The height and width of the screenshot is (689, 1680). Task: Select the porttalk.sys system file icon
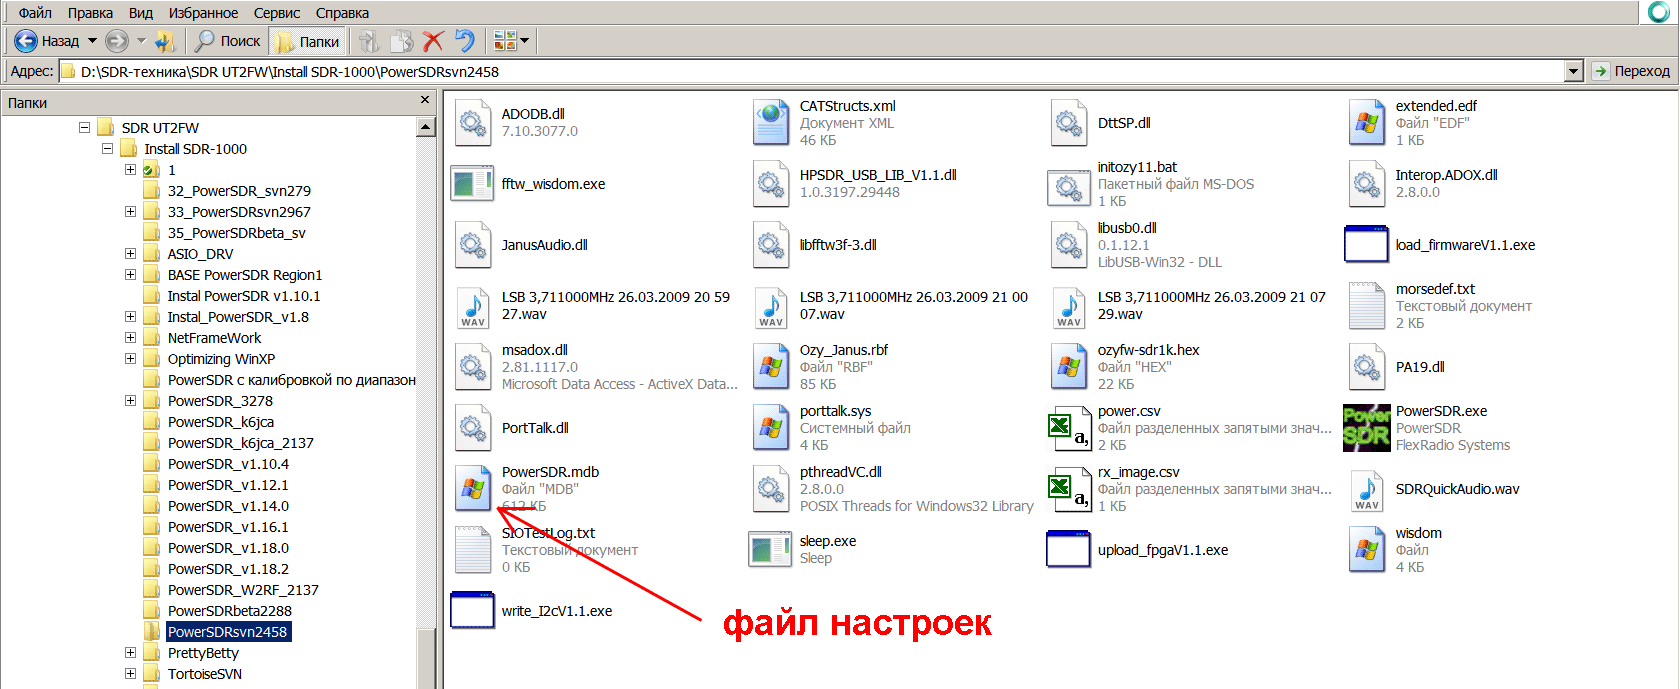tap(771, 428)
